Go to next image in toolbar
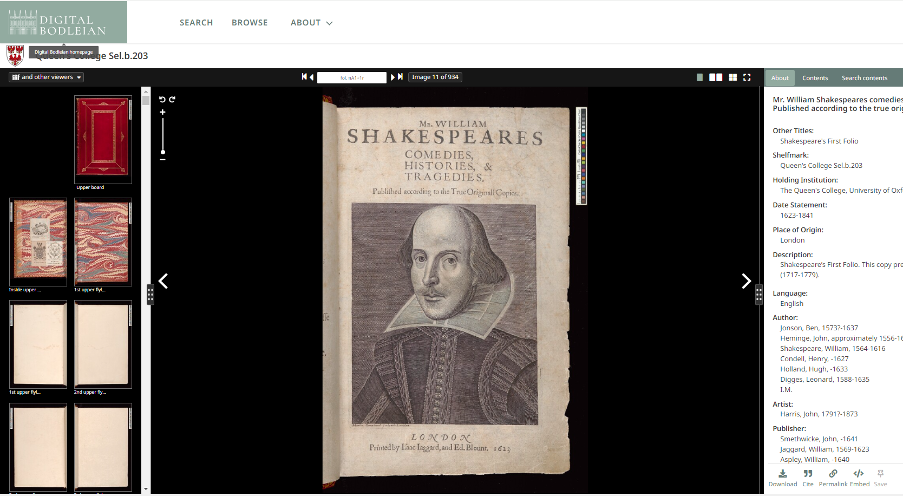904x496 pixels. 393,77
